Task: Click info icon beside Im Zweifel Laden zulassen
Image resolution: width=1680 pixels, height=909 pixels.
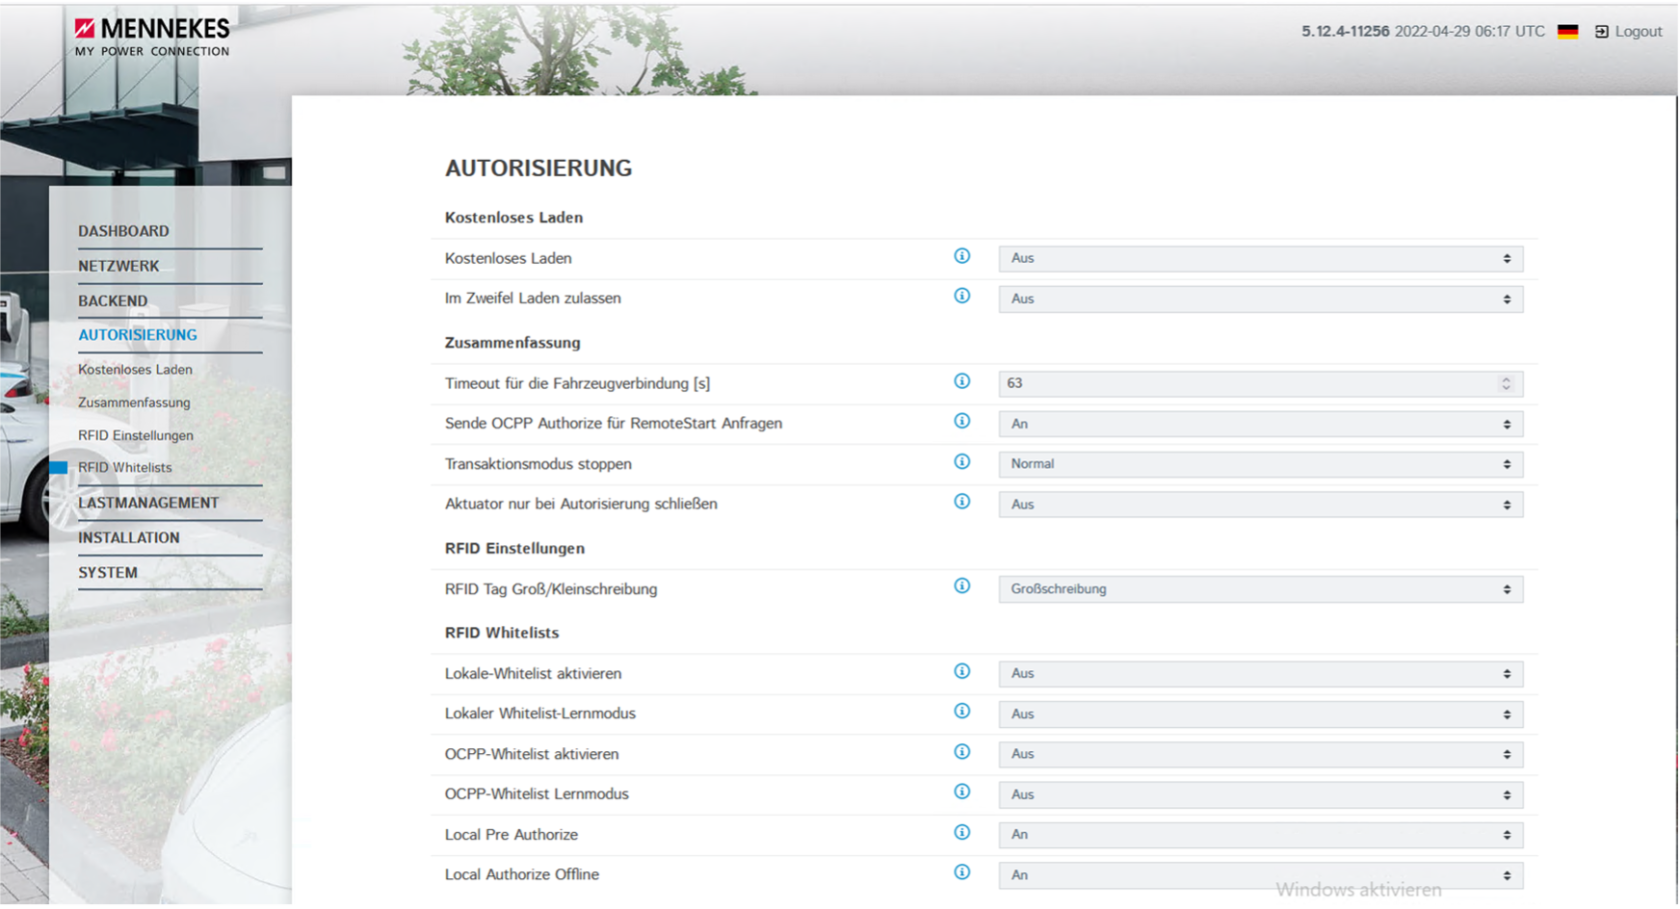Action: tap(961, 297)
